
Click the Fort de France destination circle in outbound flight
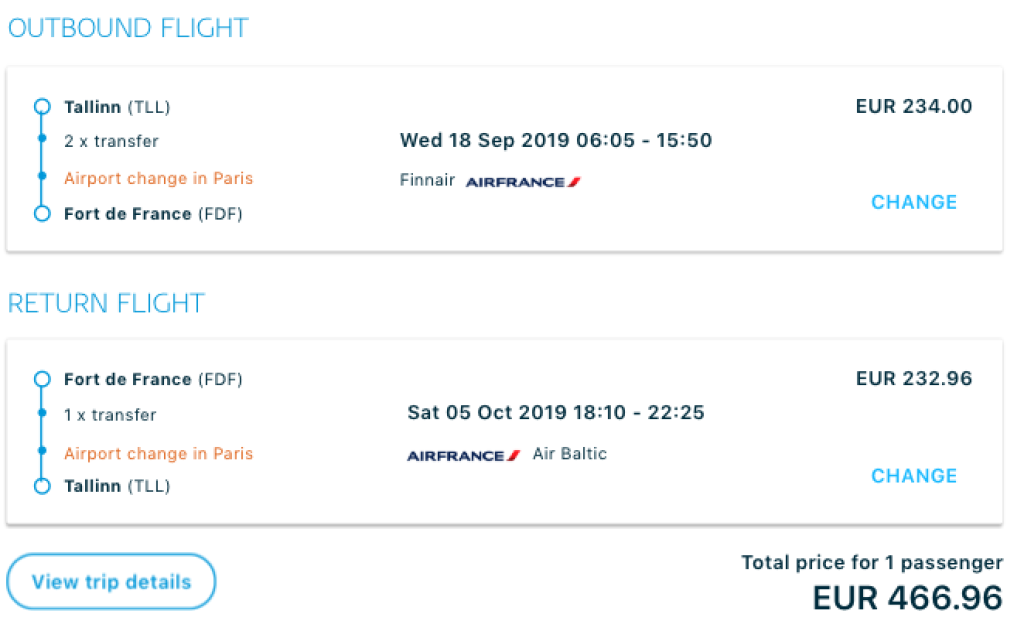point(42,213)
